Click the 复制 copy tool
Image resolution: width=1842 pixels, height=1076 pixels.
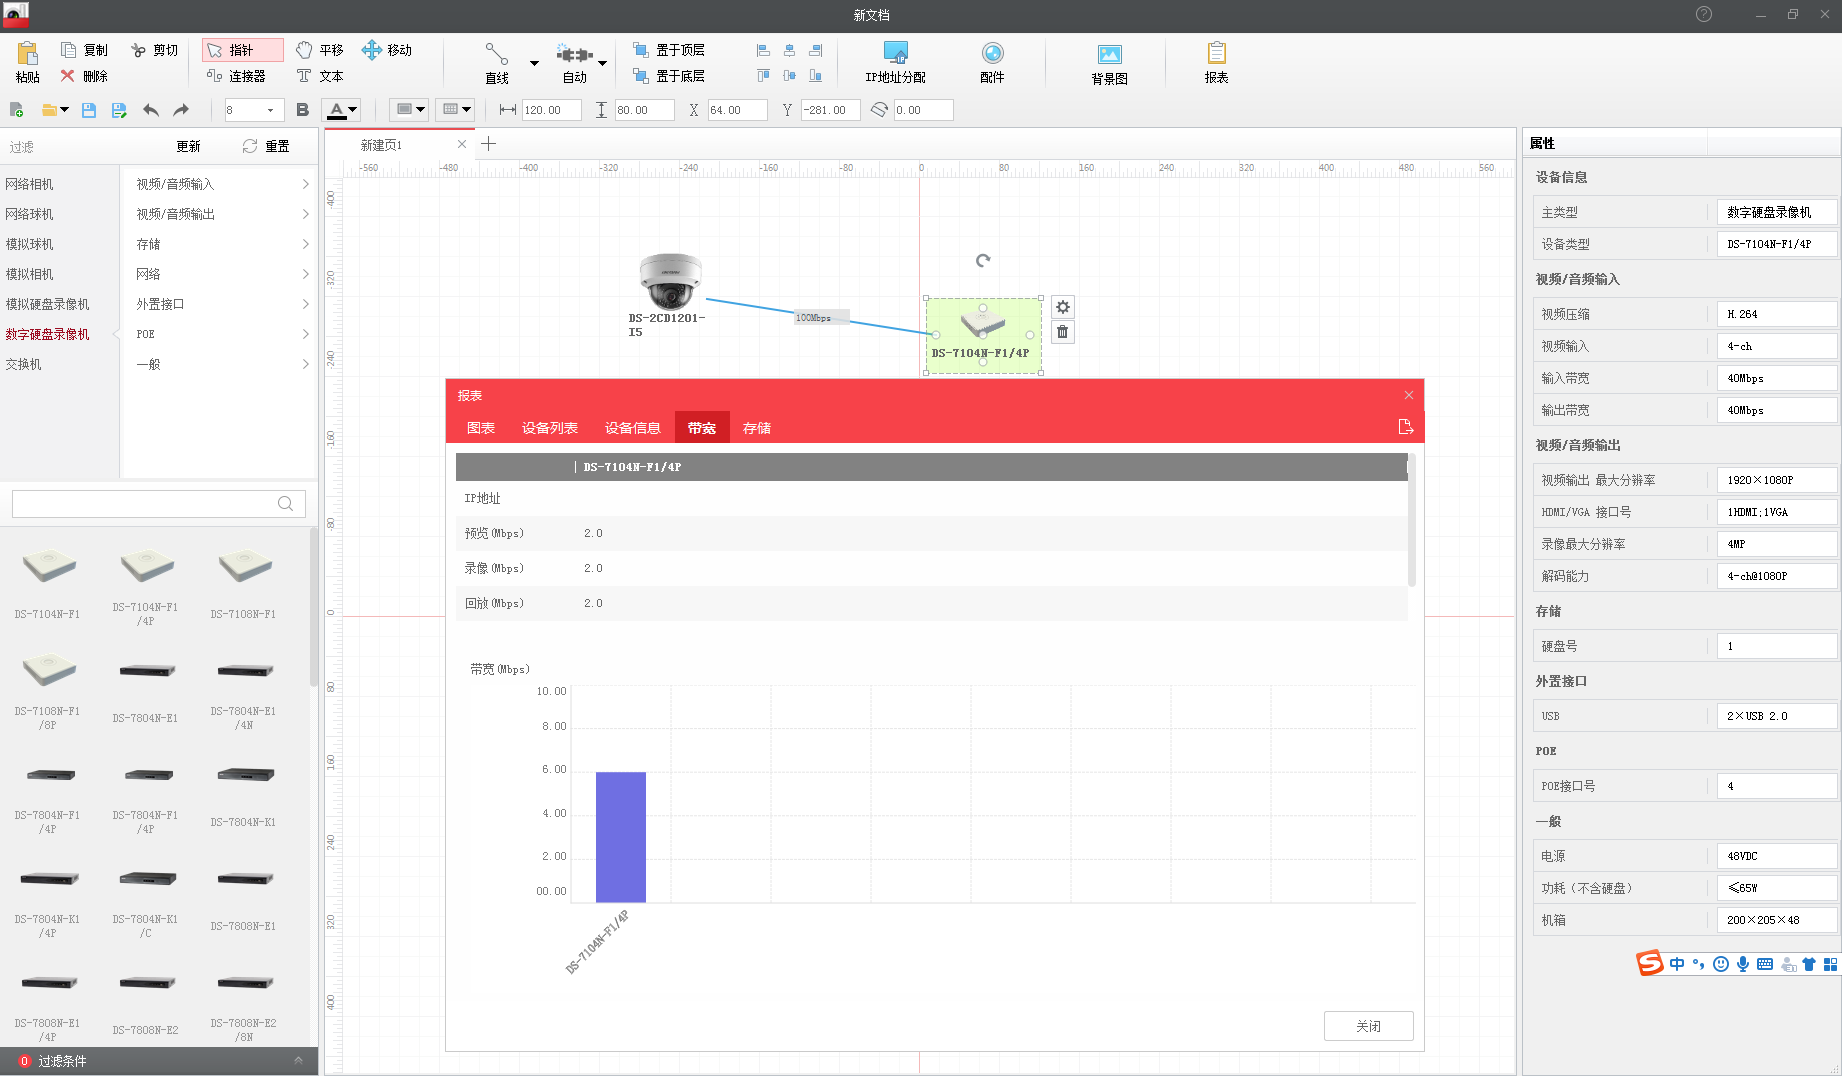click(84, 50)
